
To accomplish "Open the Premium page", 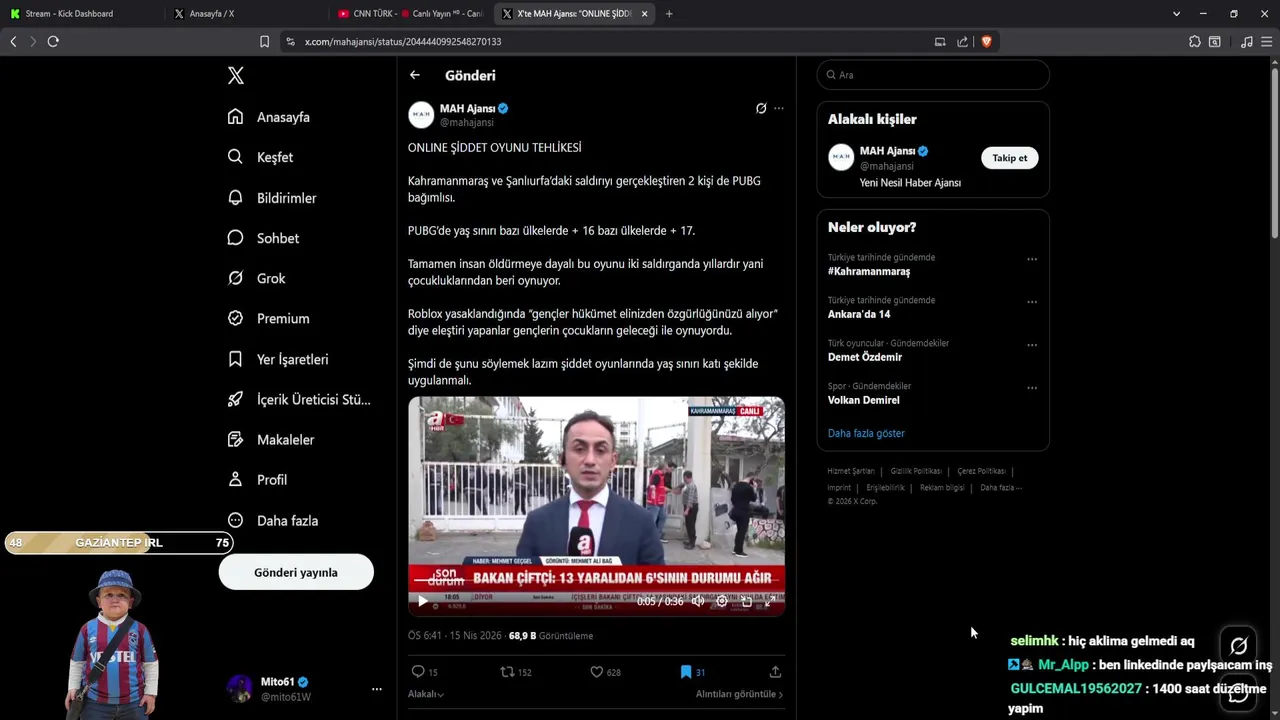I will coord(268,318).
